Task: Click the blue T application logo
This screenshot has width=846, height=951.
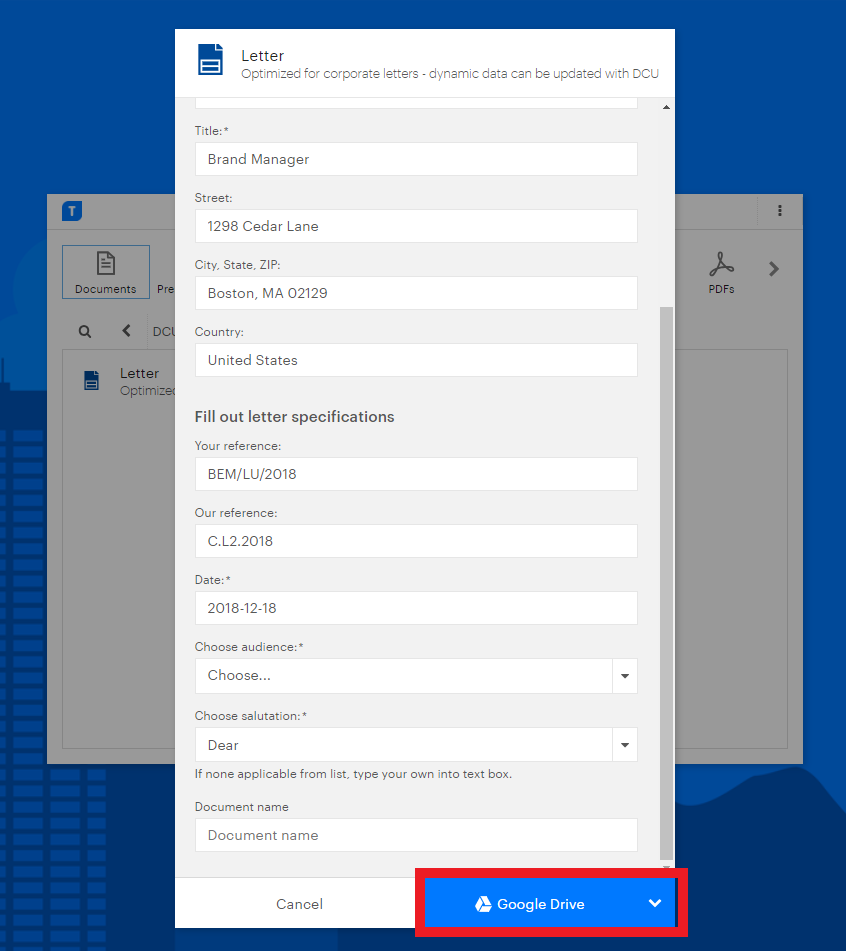Action: coord(71,211)
